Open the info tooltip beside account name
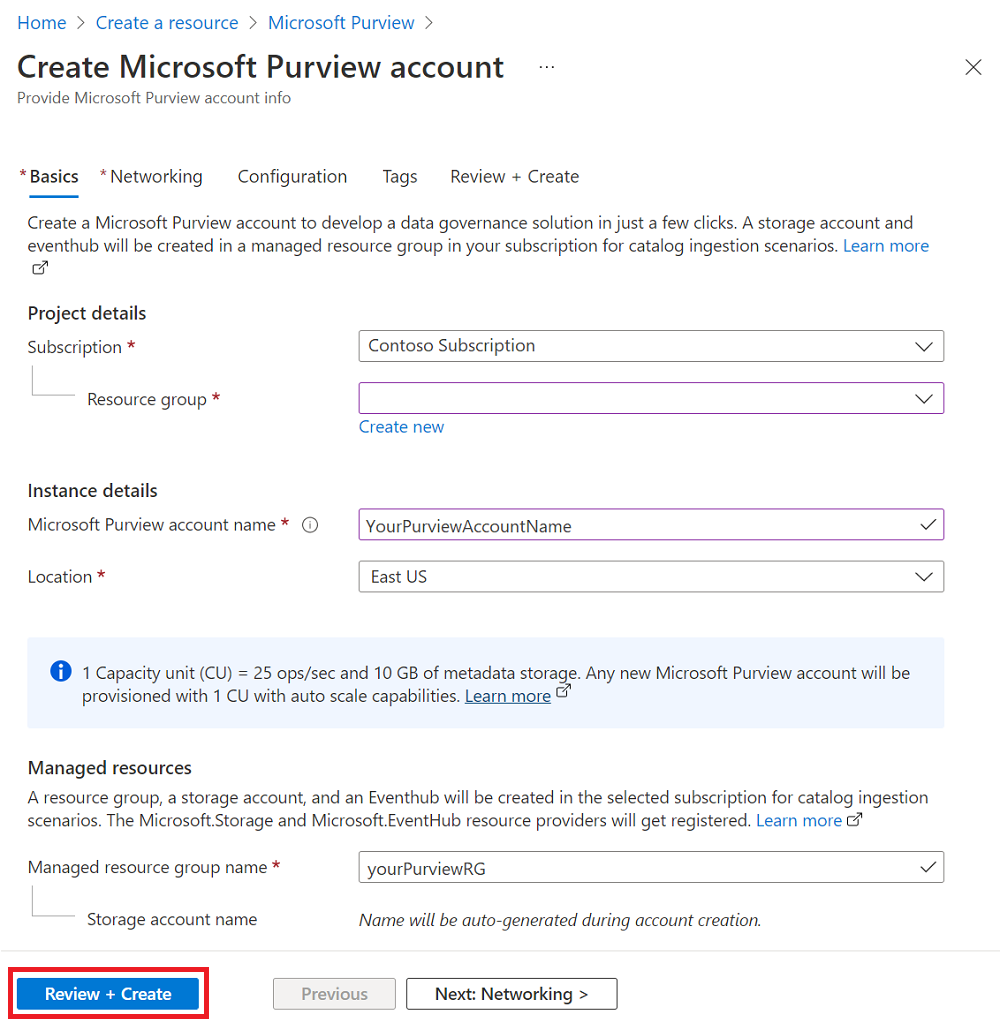 pos(310,524)
